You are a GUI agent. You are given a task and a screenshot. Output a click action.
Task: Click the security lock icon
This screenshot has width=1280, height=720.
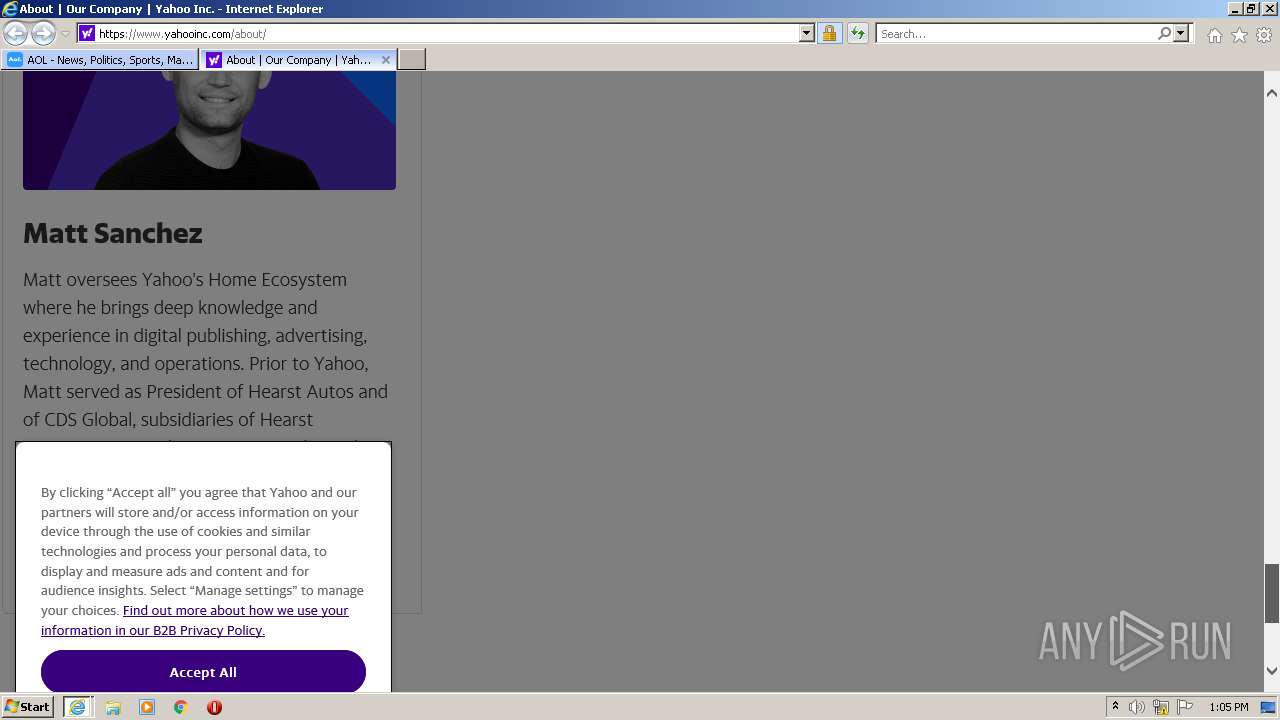pos(829,33)
